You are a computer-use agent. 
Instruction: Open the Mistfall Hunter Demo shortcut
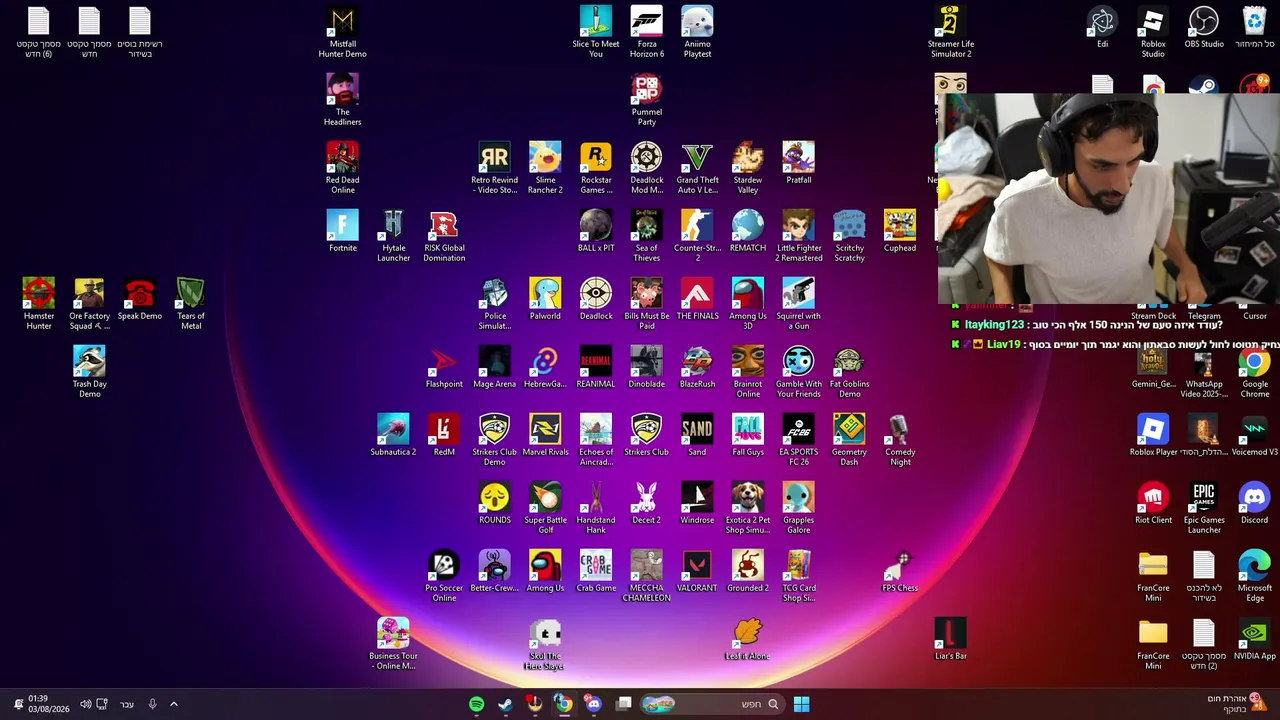[x=342, y=32]
